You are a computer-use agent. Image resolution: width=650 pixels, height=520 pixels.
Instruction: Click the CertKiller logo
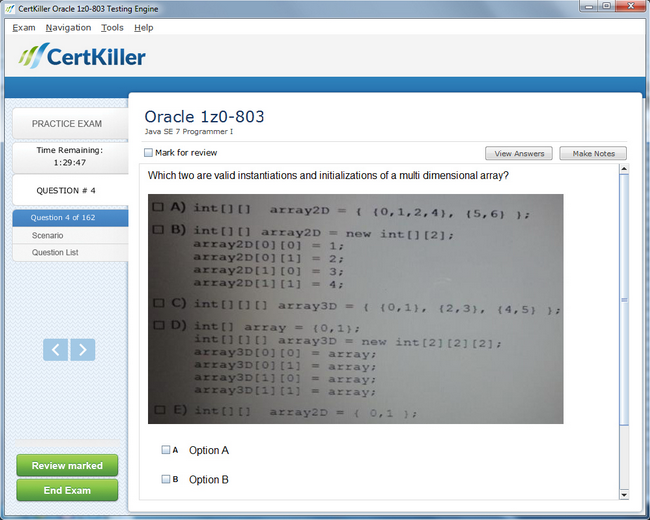82,56
